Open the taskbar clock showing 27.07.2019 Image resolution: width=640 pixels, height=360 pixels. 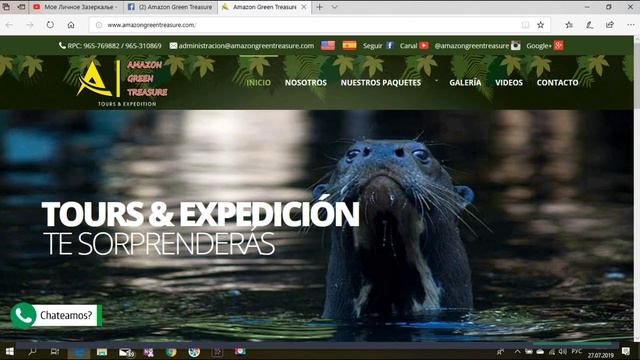point(601,355)
